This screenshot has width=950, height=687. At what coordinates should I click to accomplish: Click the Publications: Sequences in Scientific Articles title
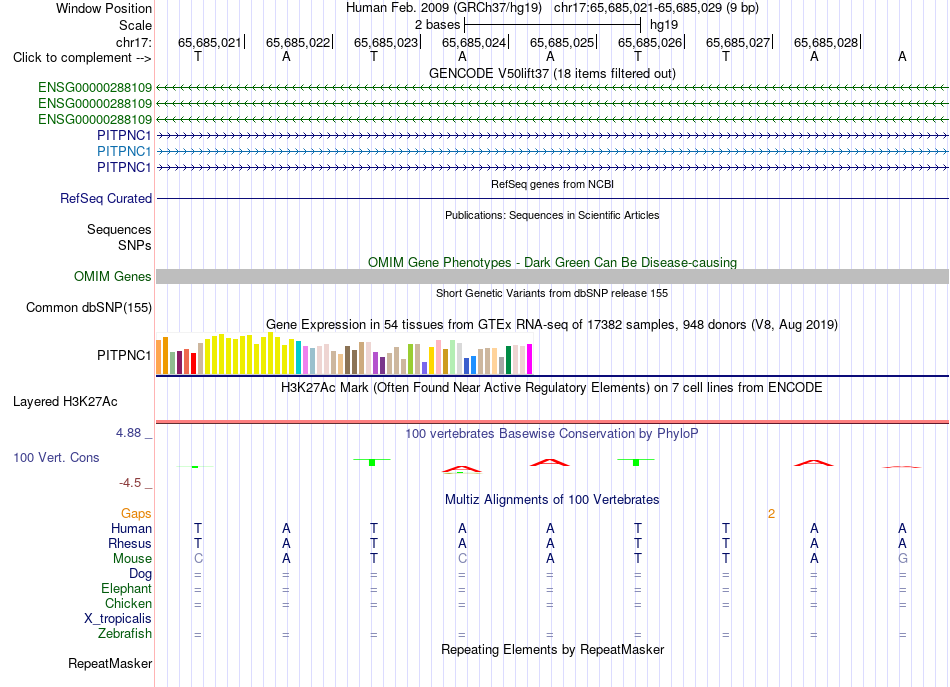point(552,215)
